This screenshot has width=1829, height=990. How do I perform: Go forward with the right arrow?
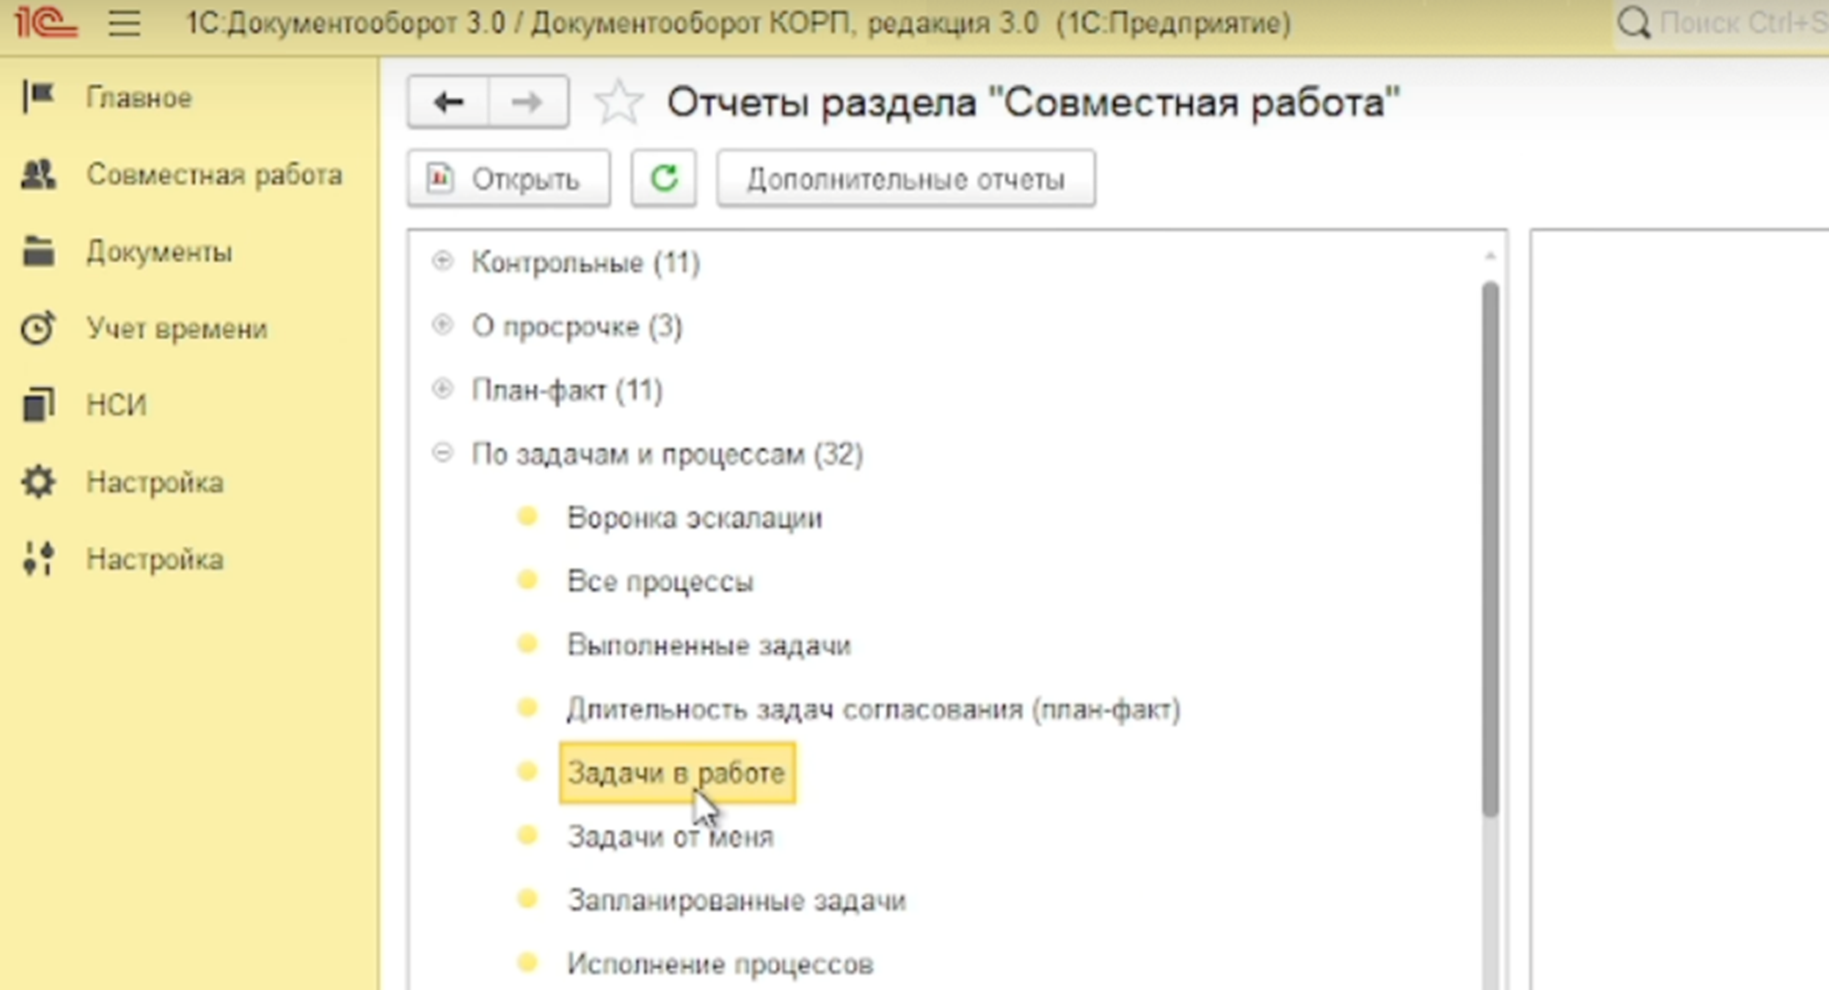527,101
